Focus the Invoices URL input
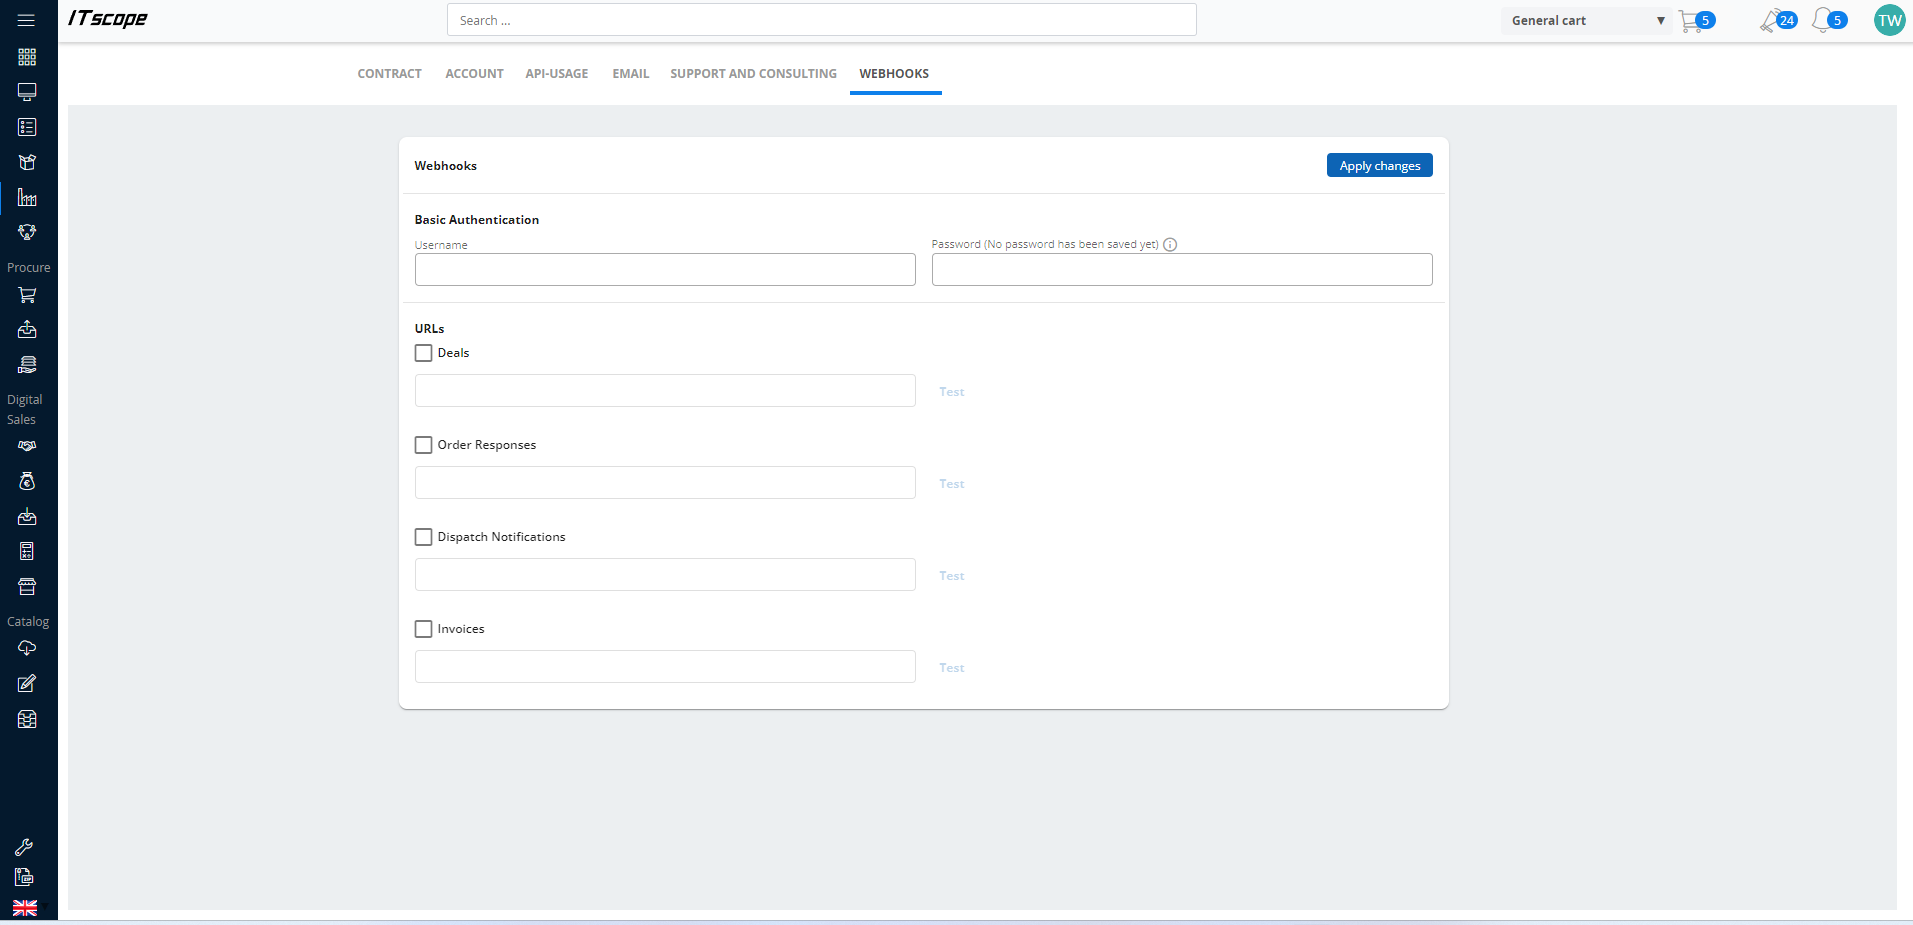 [665, 667]
